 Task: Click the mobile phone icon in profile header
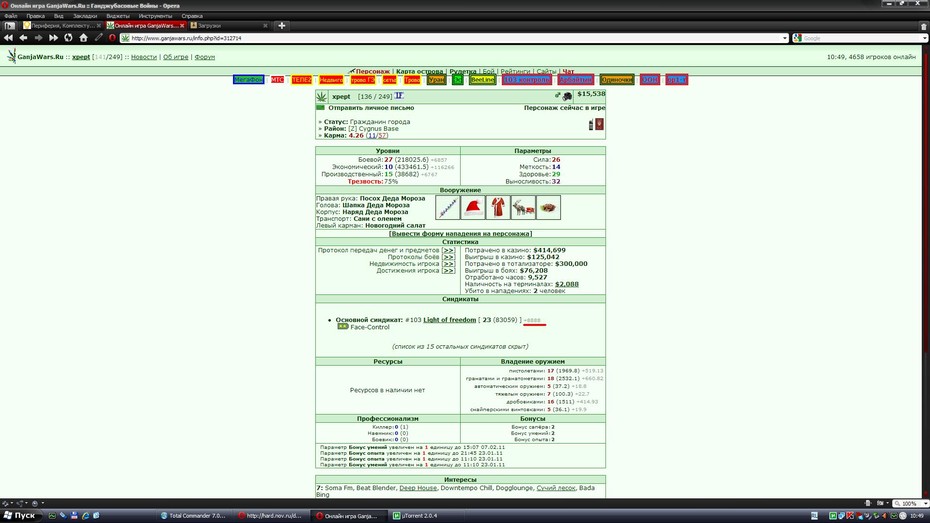(591, 125)
